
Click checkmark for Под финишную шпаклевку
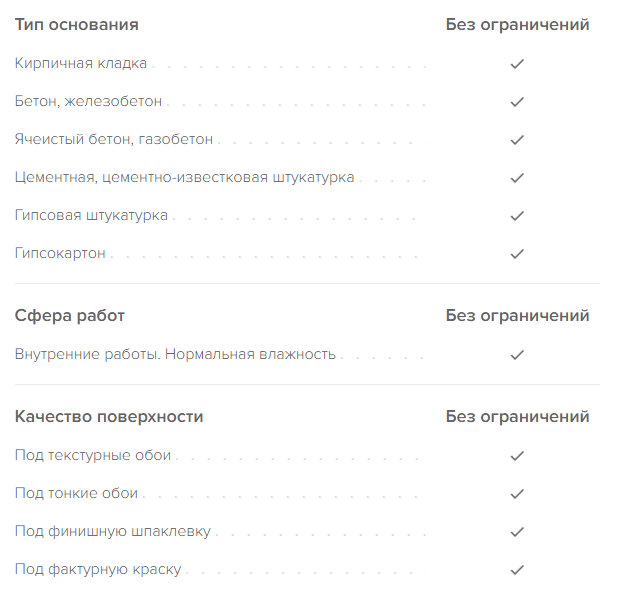click(517, 532)
